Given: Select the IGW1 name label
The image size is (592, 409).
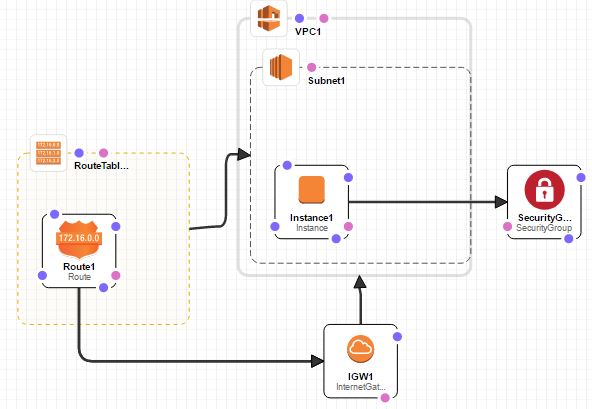Looking at the screenshot, I should pos(361,377).
